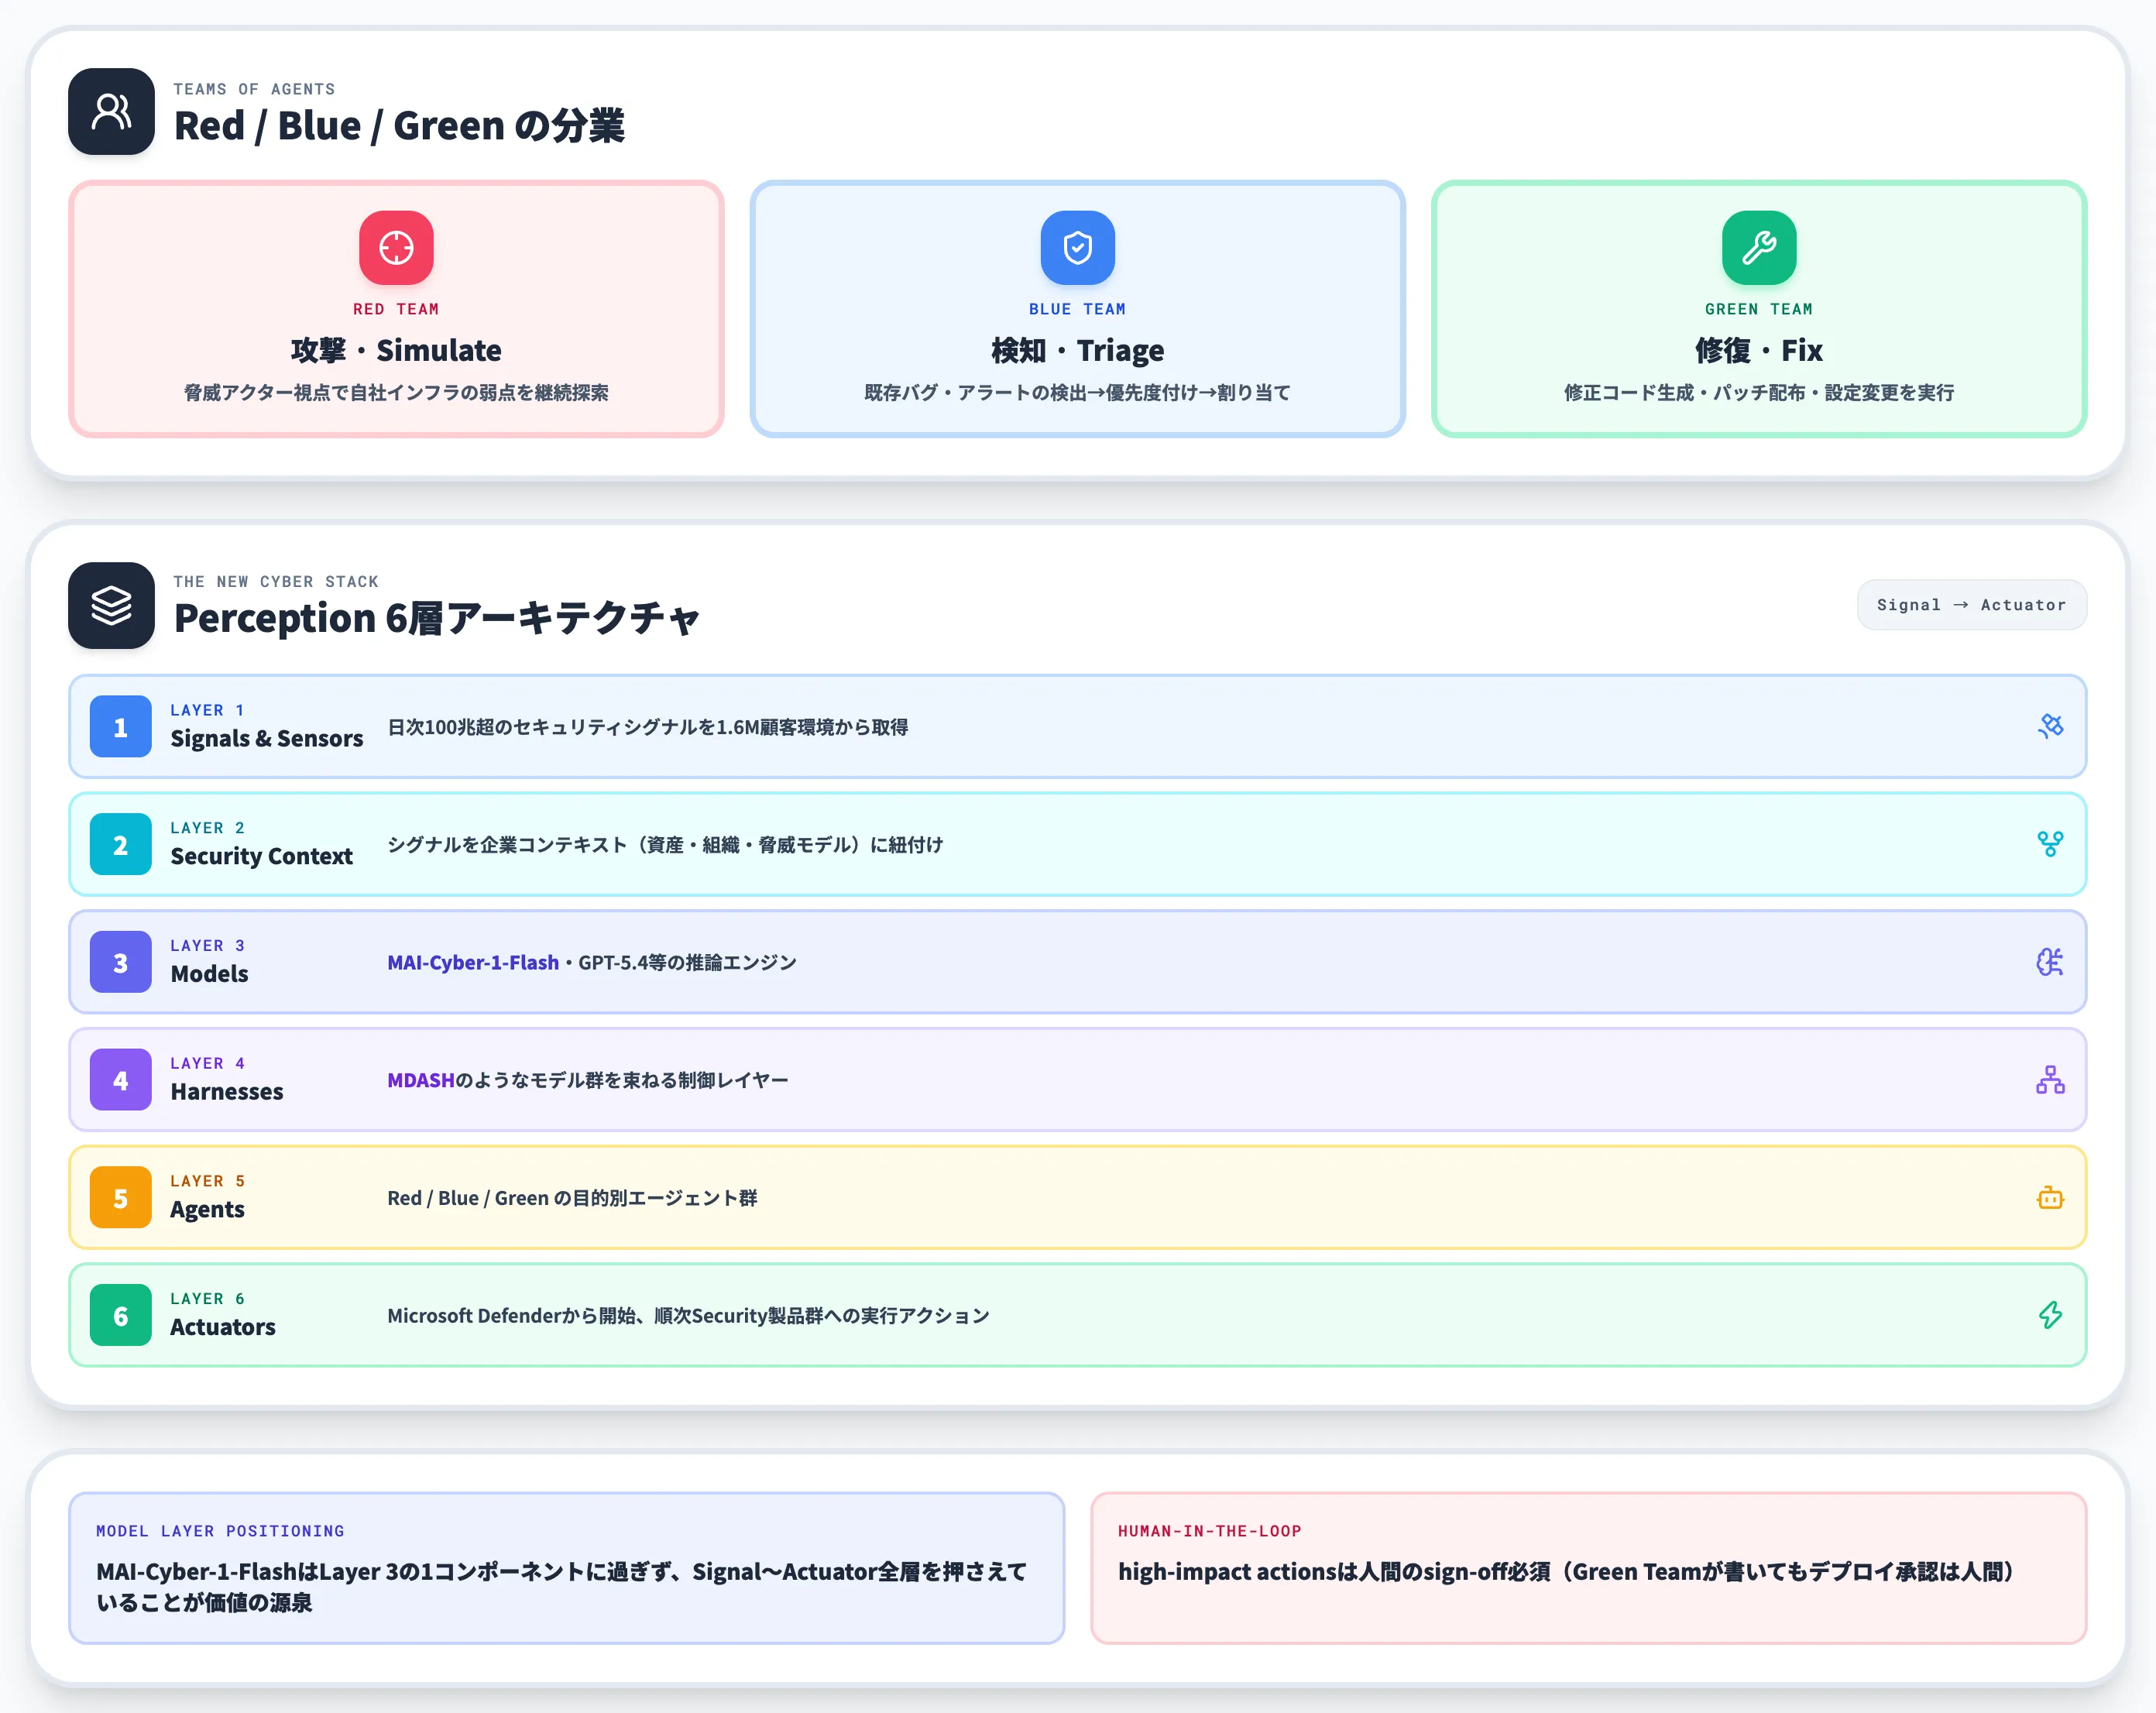This screenshot has width=2156, height=1713.
Task: Click the TEAMS OF AGENTS overline label
Action: (x=254, y=89)
